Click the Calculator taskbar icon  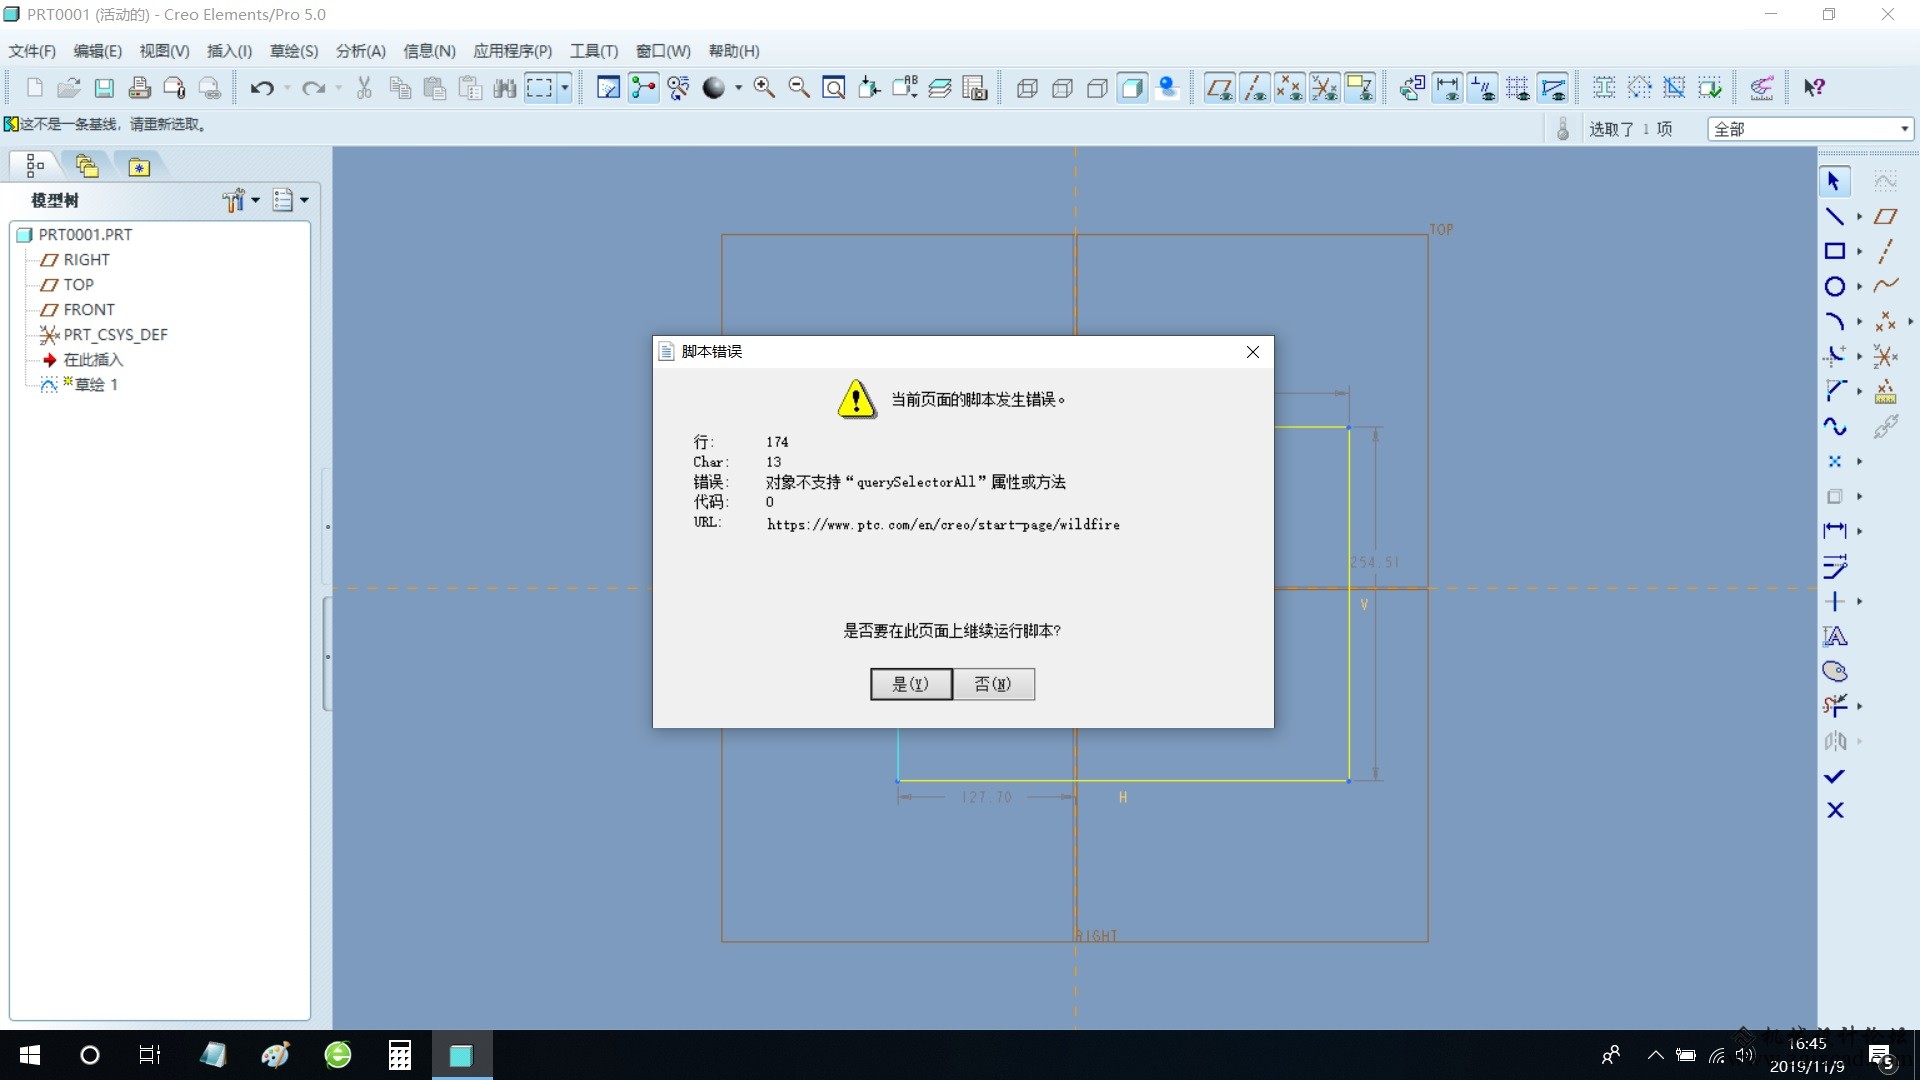400,1055
